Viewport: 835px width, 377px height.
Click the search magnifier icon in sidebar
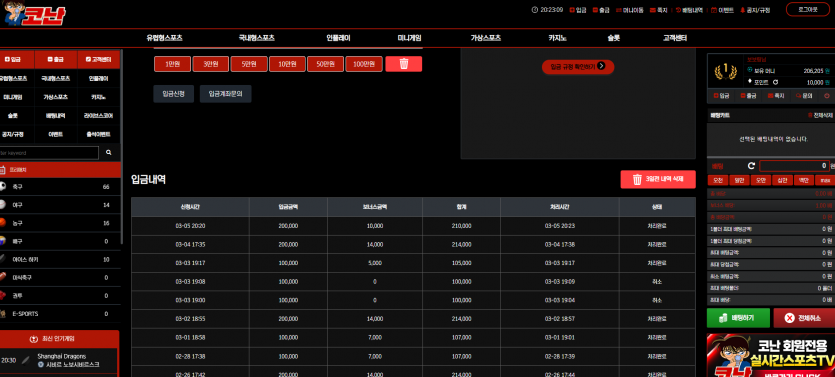pyautogui.click(x=109, y=153)
